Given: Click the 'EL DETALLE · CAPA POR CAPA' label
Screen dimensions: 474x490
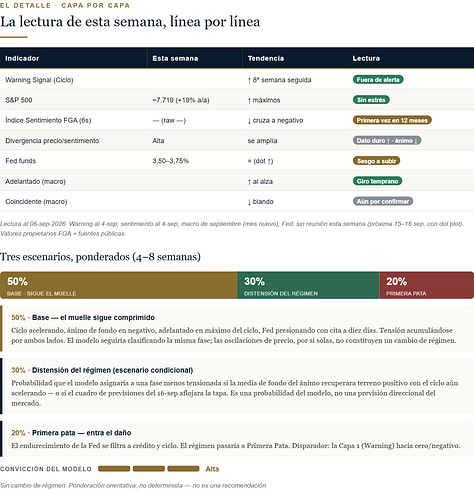Looking at the screenshot, I should pos(65,6).
